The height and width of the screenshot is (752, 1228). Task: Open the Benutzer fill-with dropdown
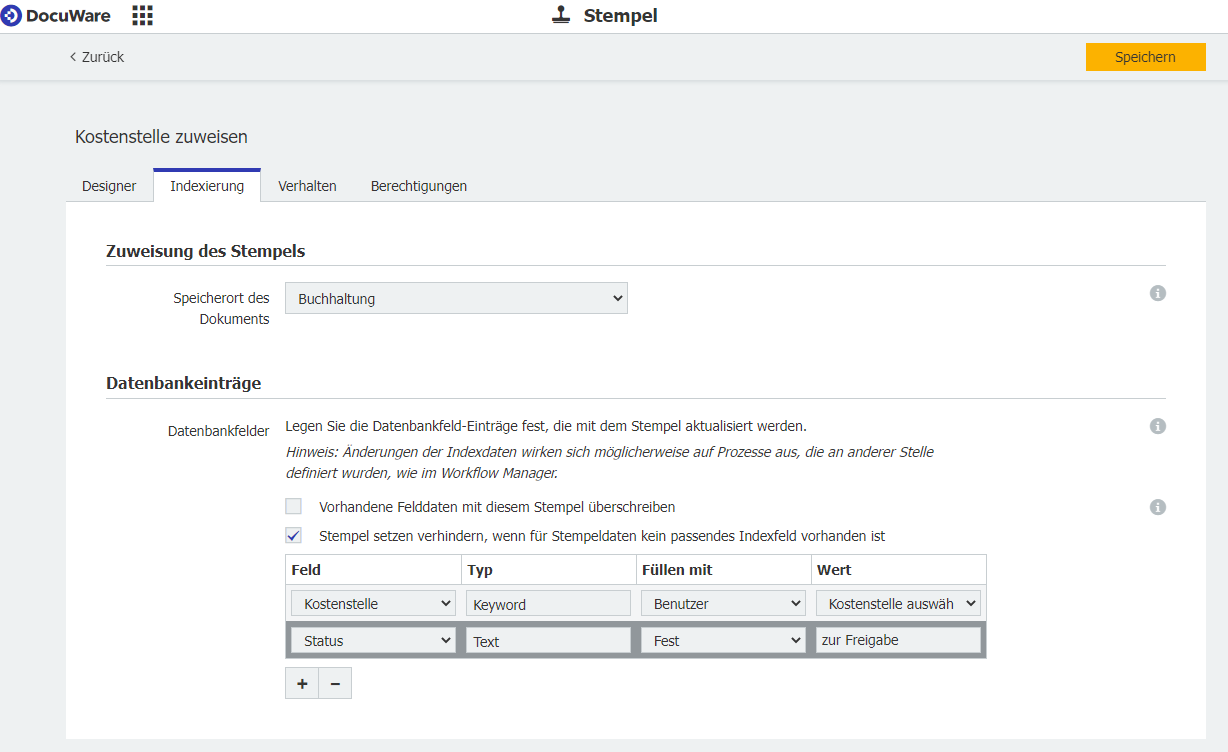point(723,604)
